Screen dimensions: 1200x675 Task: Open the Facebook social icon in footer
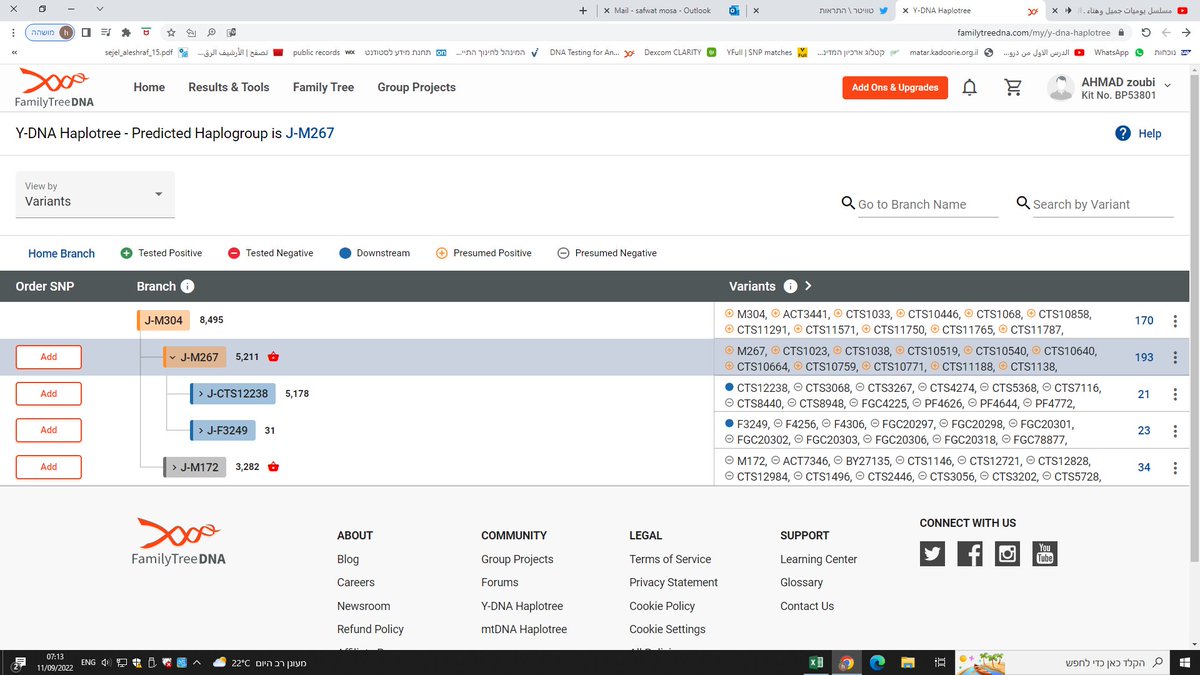970,553
